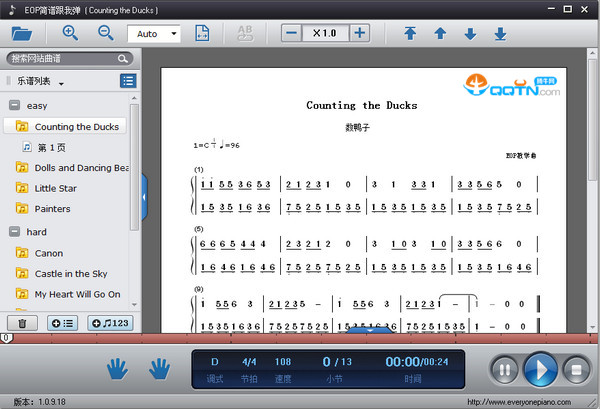Zoom out on the sheet music
This screenshot has width=600, height=409.
(x=105, y=33)
